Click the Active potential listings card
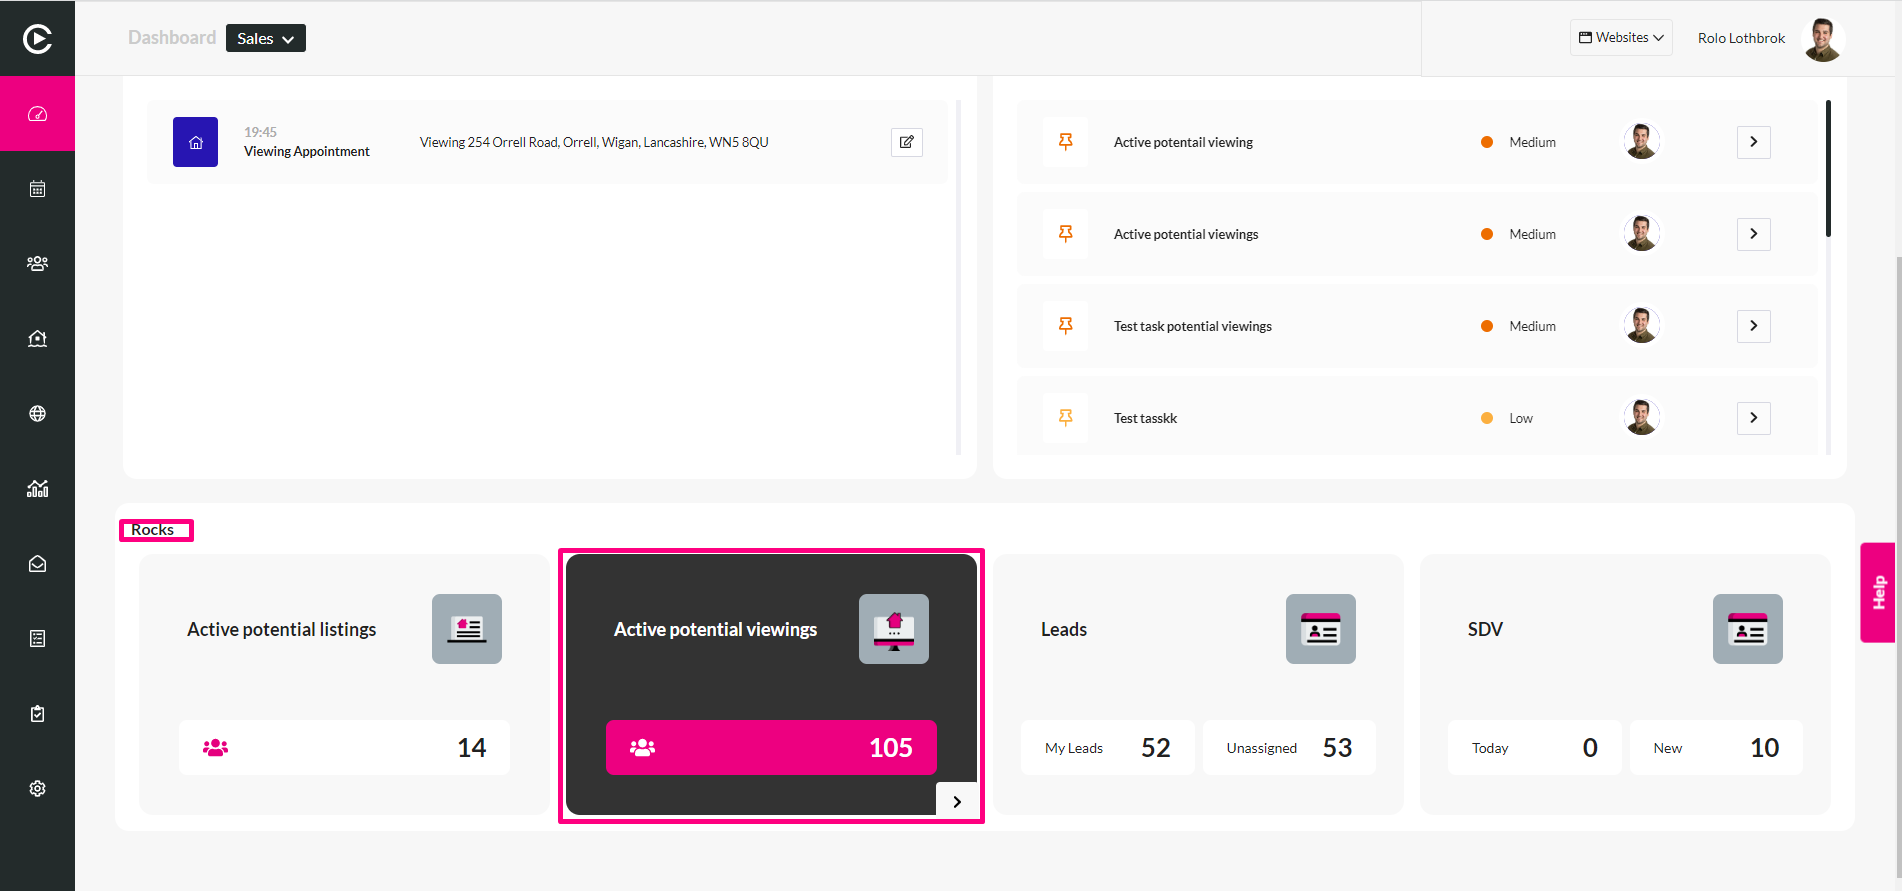This screenshot has width=1902, height=891. [344, 685]
